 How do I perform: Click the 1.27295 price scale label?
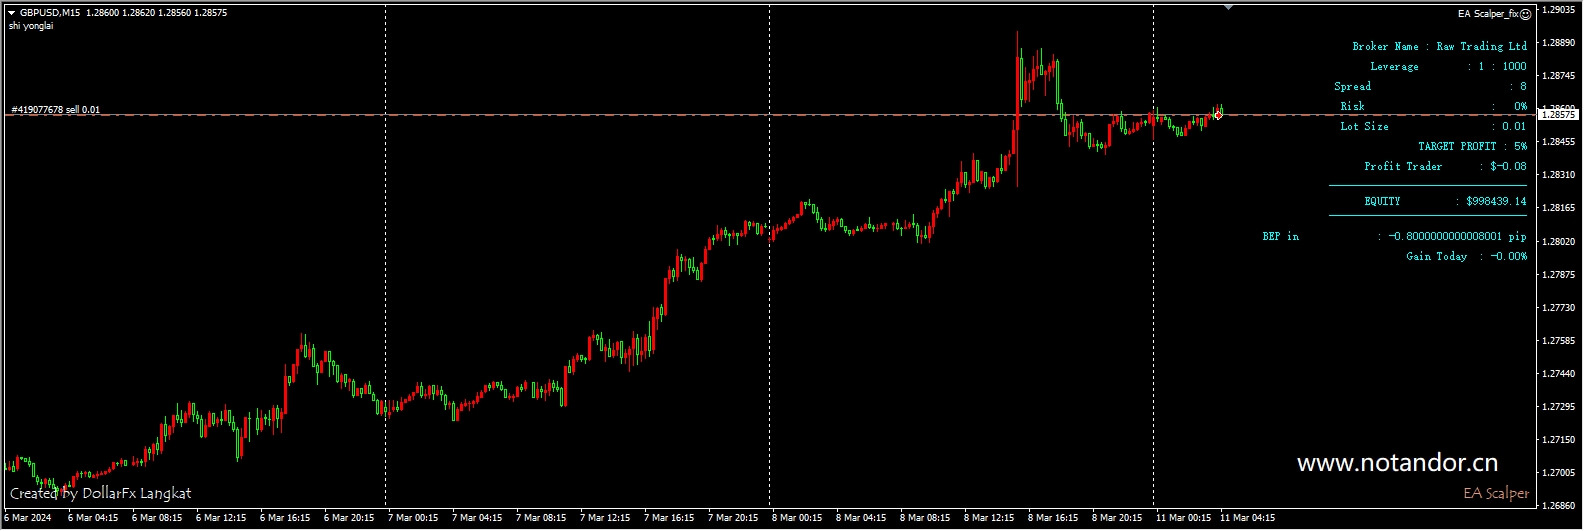point(1560,406)
